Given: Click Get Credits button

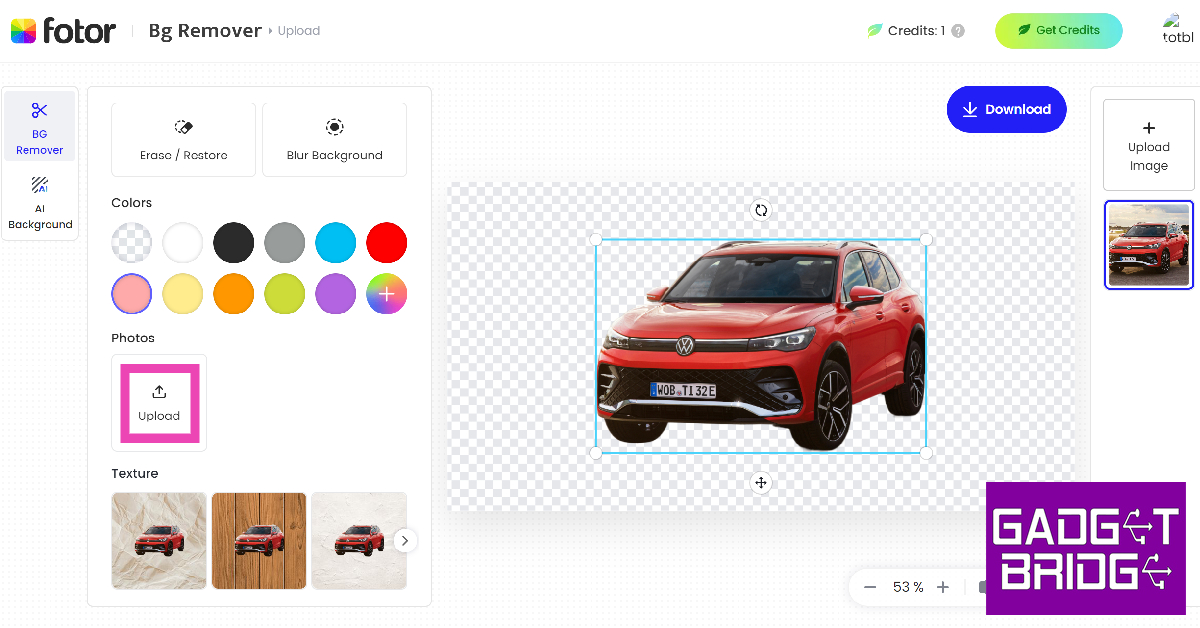Looking at the screenshot, I should 1059,30.
